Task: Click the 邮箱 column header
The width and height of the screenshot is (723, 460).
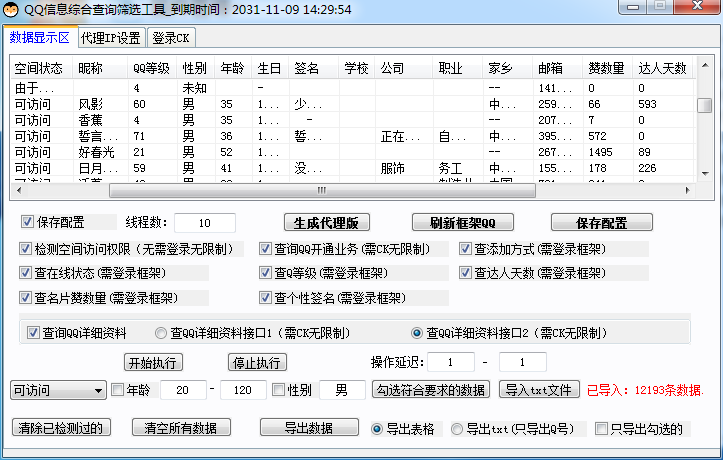Action: point(557,68)
